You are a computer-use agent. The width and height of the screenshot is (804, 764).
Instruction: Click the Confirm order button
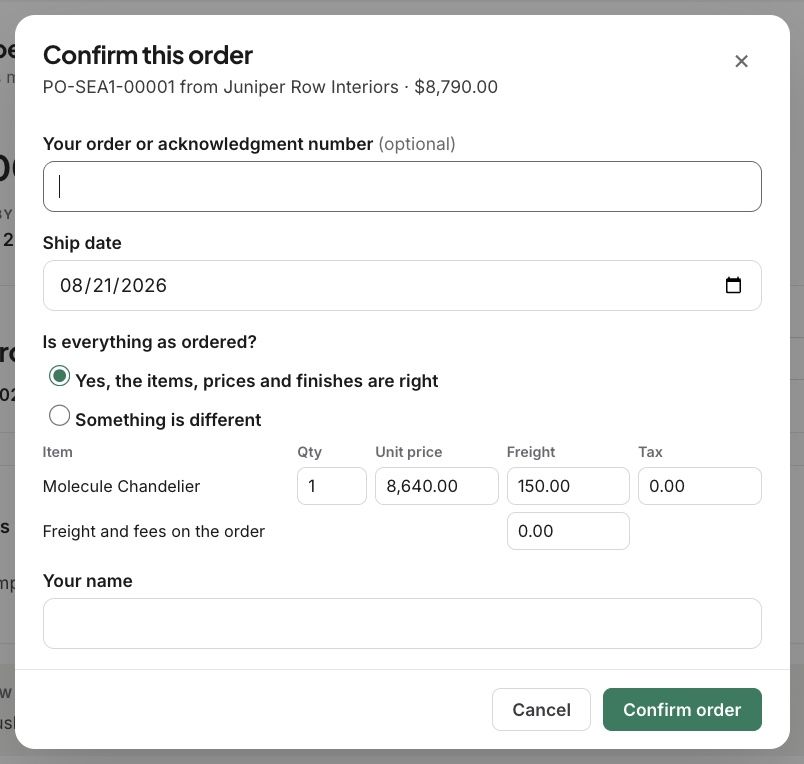tap(682, 709)
